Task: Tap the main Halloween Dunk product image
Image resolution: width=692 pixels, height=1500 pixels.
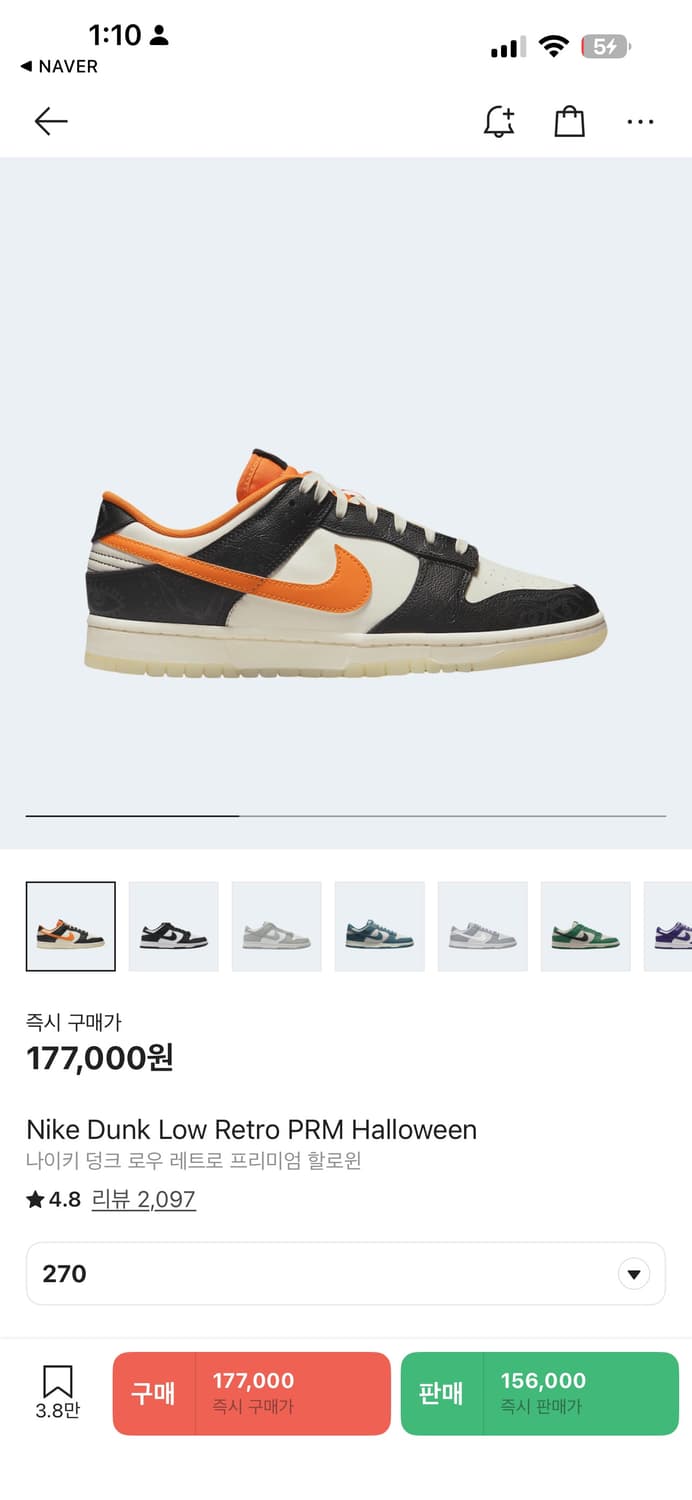Action: click(346, 565)
